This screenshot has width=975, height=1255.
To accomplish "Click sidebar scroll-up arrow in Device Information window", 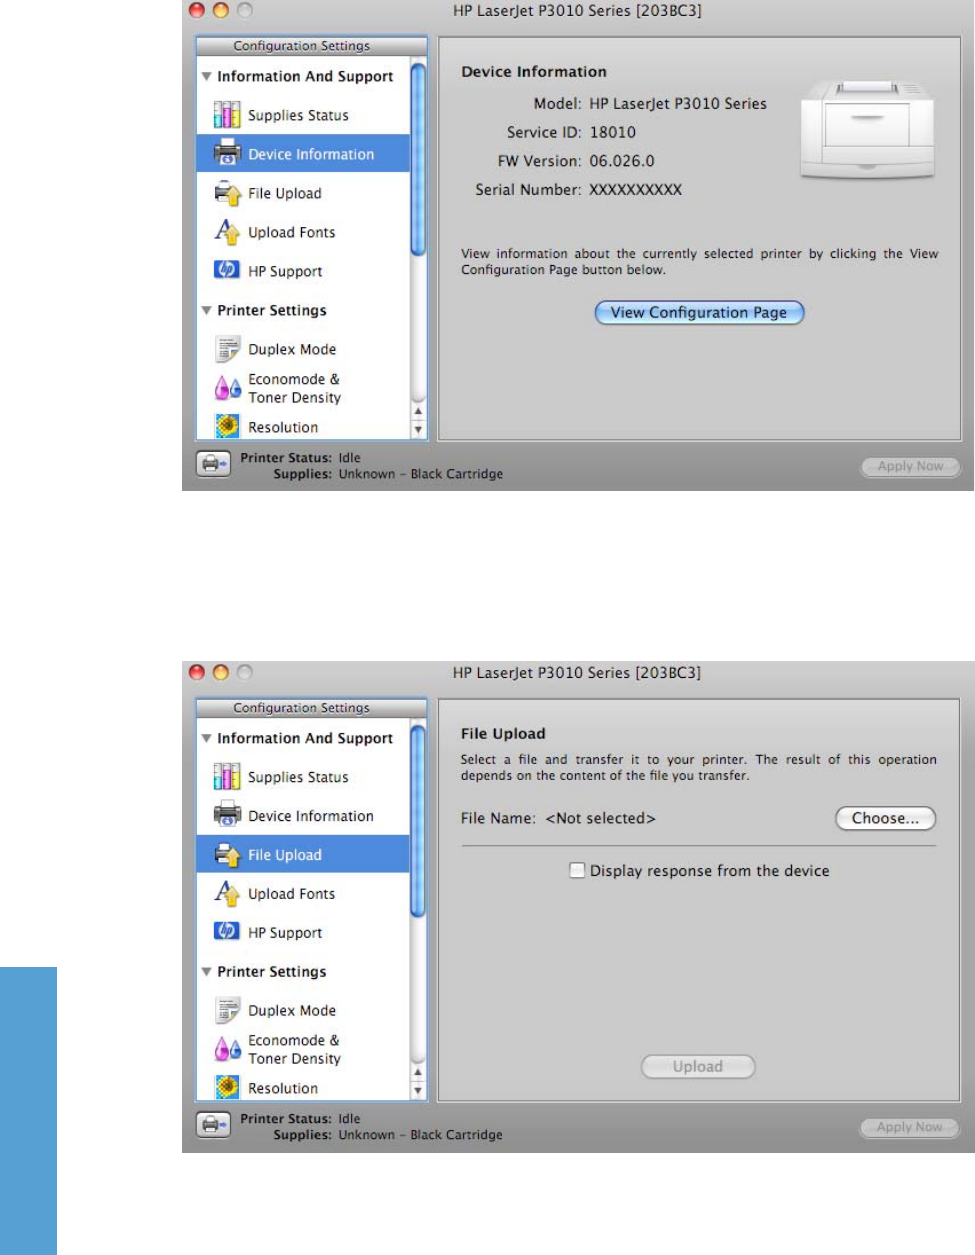I will click(x=418, y=411).
